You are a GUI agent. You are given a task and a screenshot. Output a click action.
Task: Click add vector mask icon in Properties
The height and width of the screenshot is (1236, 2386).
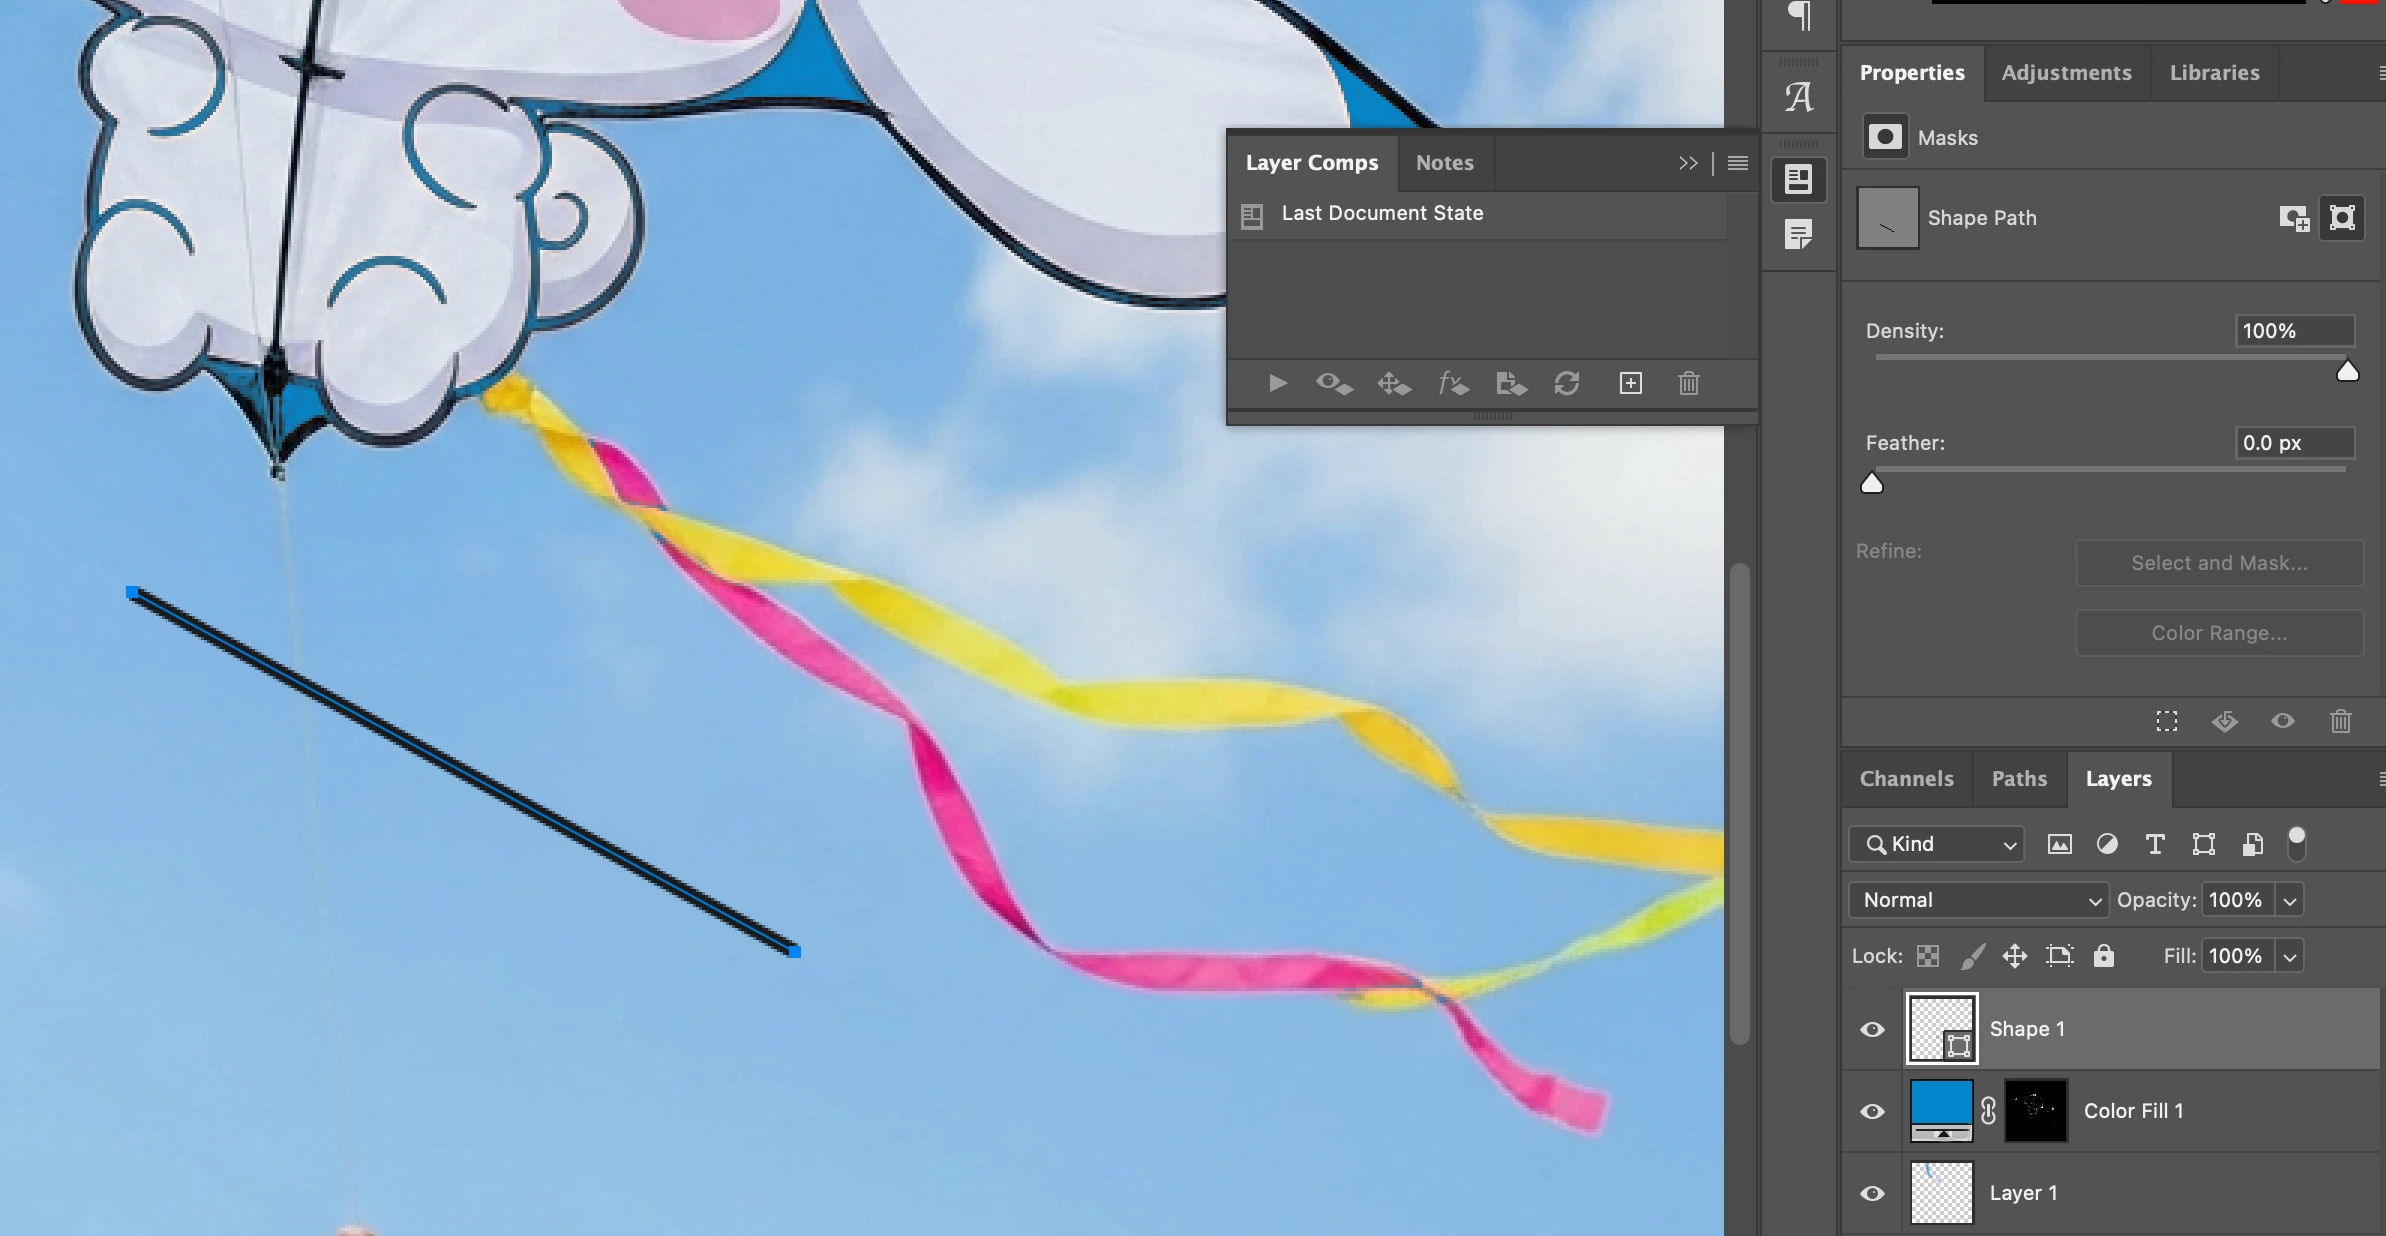2342,218
